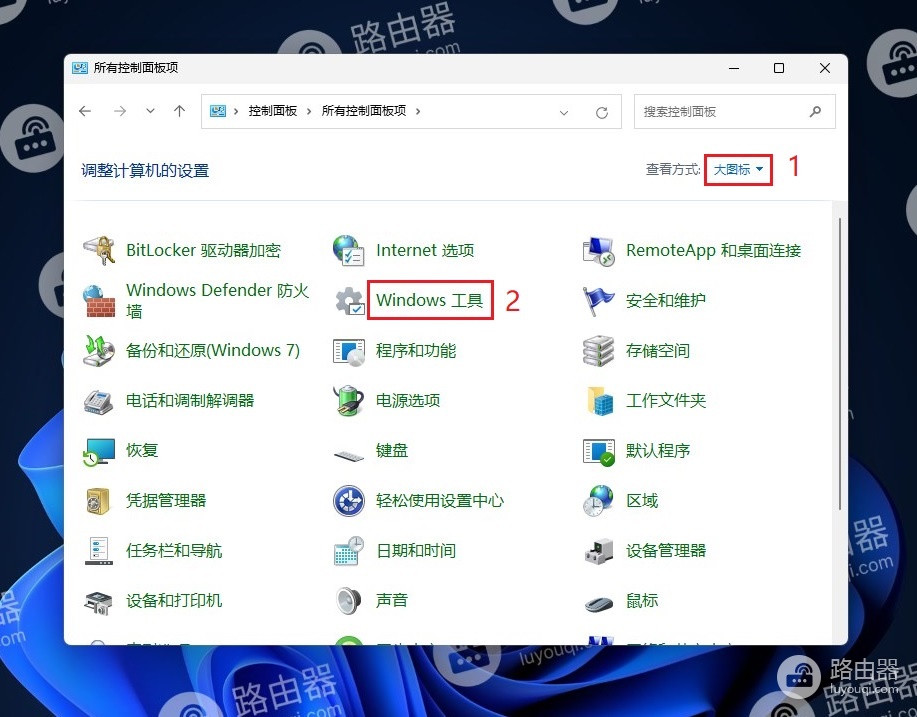Viewport: 917px width, 717px height.
Task: Expand chevron before 控制面板 breadcrumb
Action: tap(236, 111)
